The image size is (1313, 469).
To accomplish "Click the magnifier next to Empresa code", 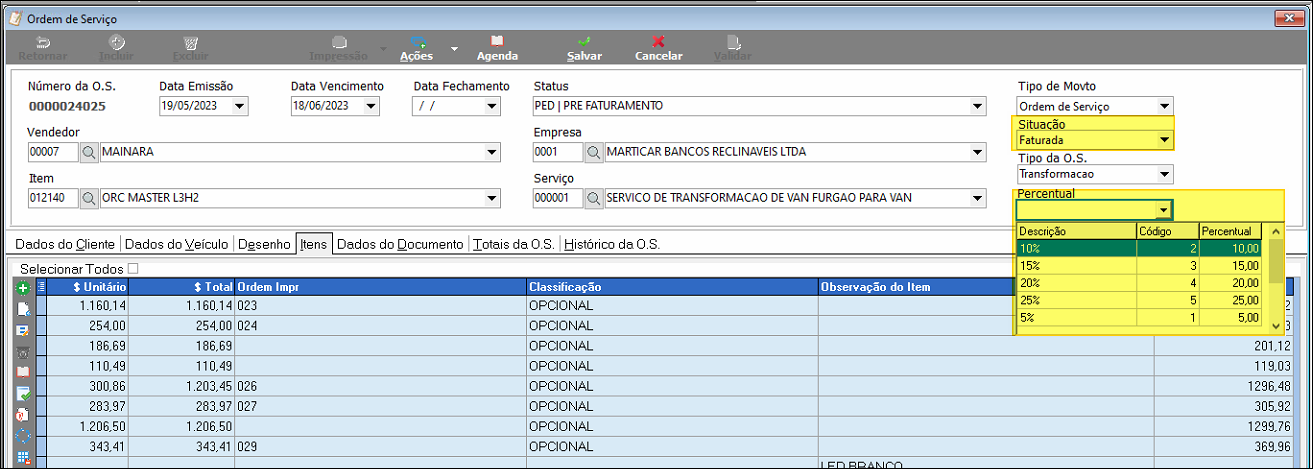I will click(x=594, y=152).
